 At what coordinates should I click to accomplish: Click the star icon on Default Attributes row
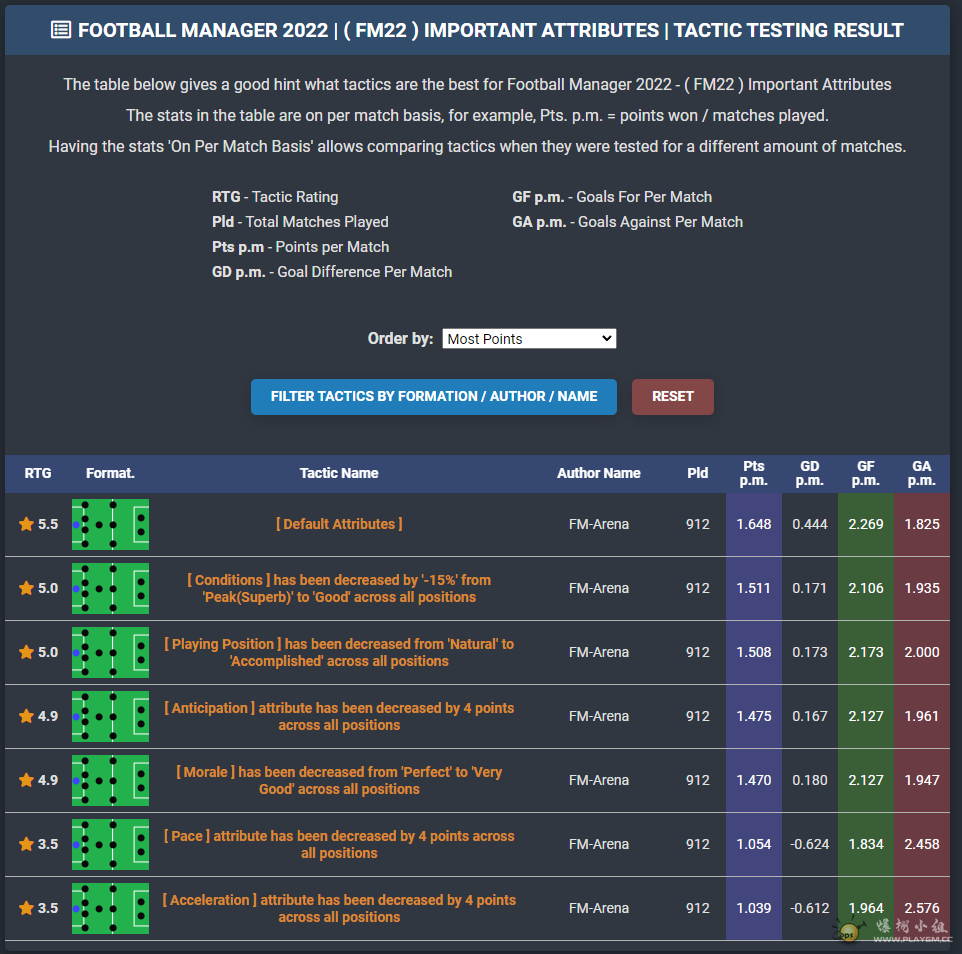coord(26,524)
